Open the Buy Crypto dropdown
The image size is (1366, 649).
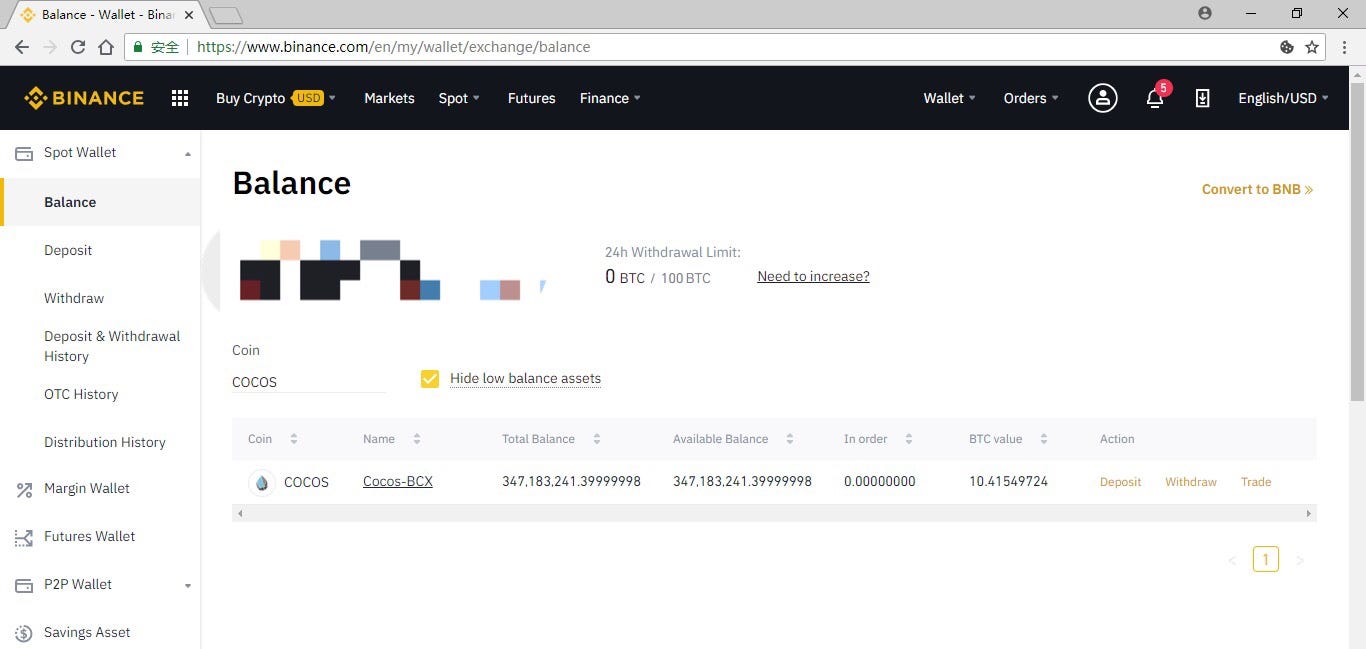[276, 98]
